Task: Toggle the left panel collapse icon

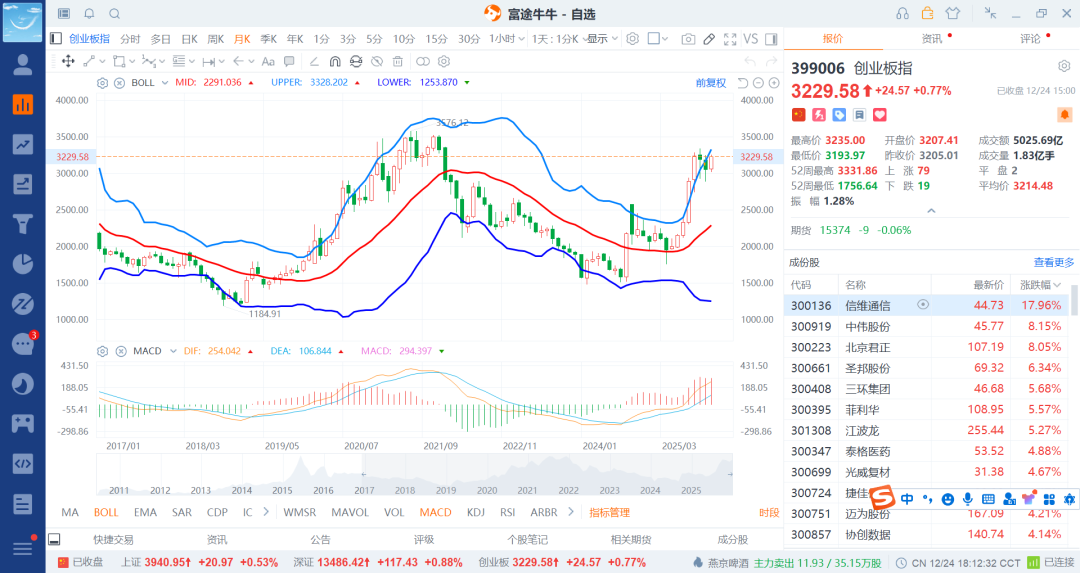Action: 56,39
